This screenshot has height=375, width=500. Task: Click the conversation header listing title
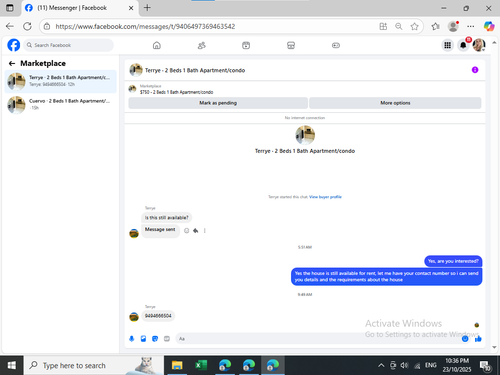pos(195,70)
